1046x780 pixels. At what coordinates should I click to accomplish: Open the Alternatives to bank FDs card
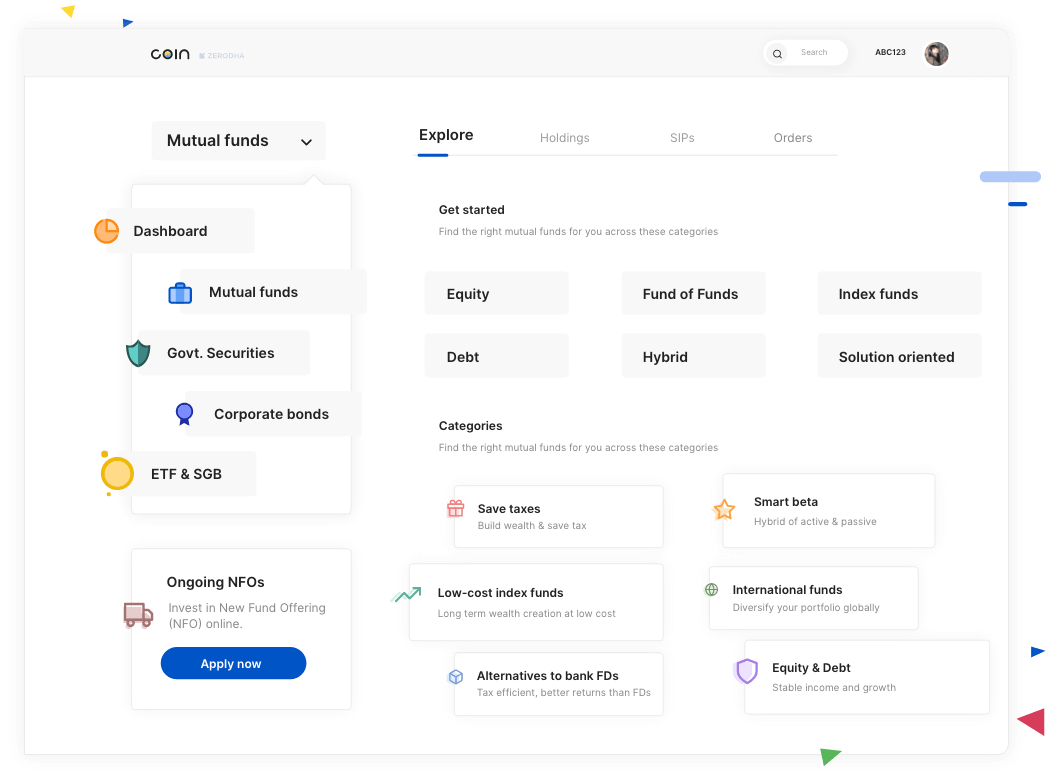click(558, 684)
